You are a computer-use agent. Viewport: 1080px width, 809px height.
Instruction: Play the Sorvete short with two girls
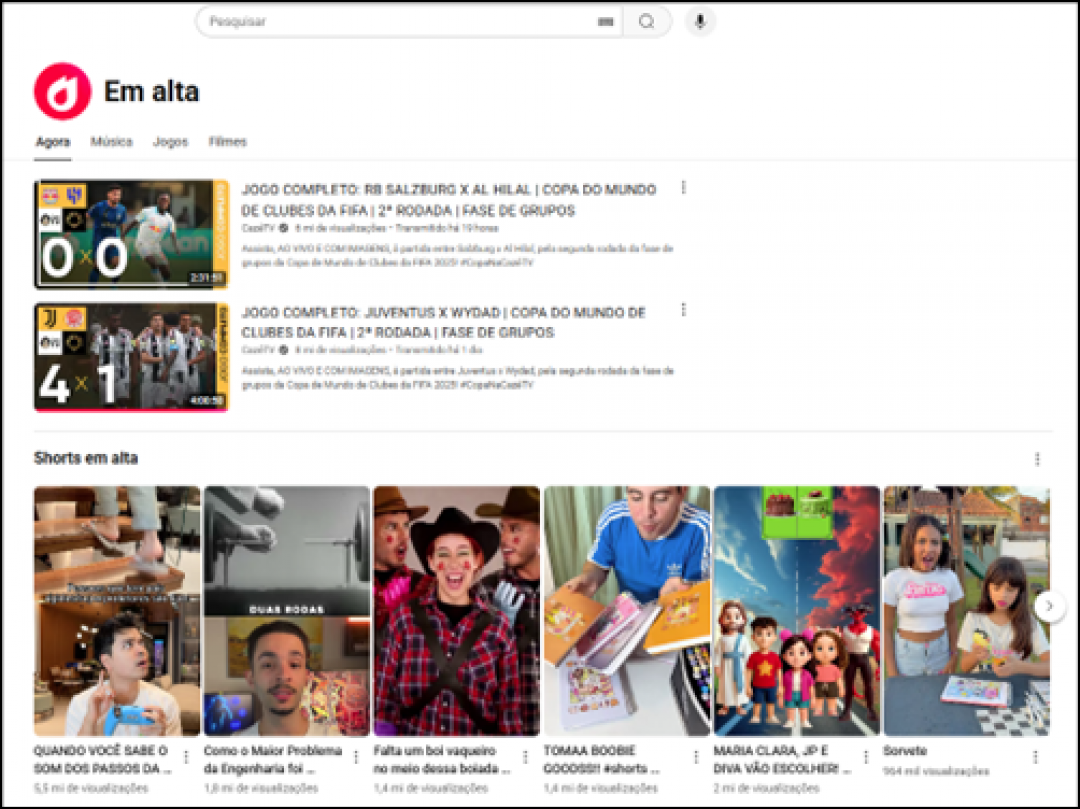[966, 611]
